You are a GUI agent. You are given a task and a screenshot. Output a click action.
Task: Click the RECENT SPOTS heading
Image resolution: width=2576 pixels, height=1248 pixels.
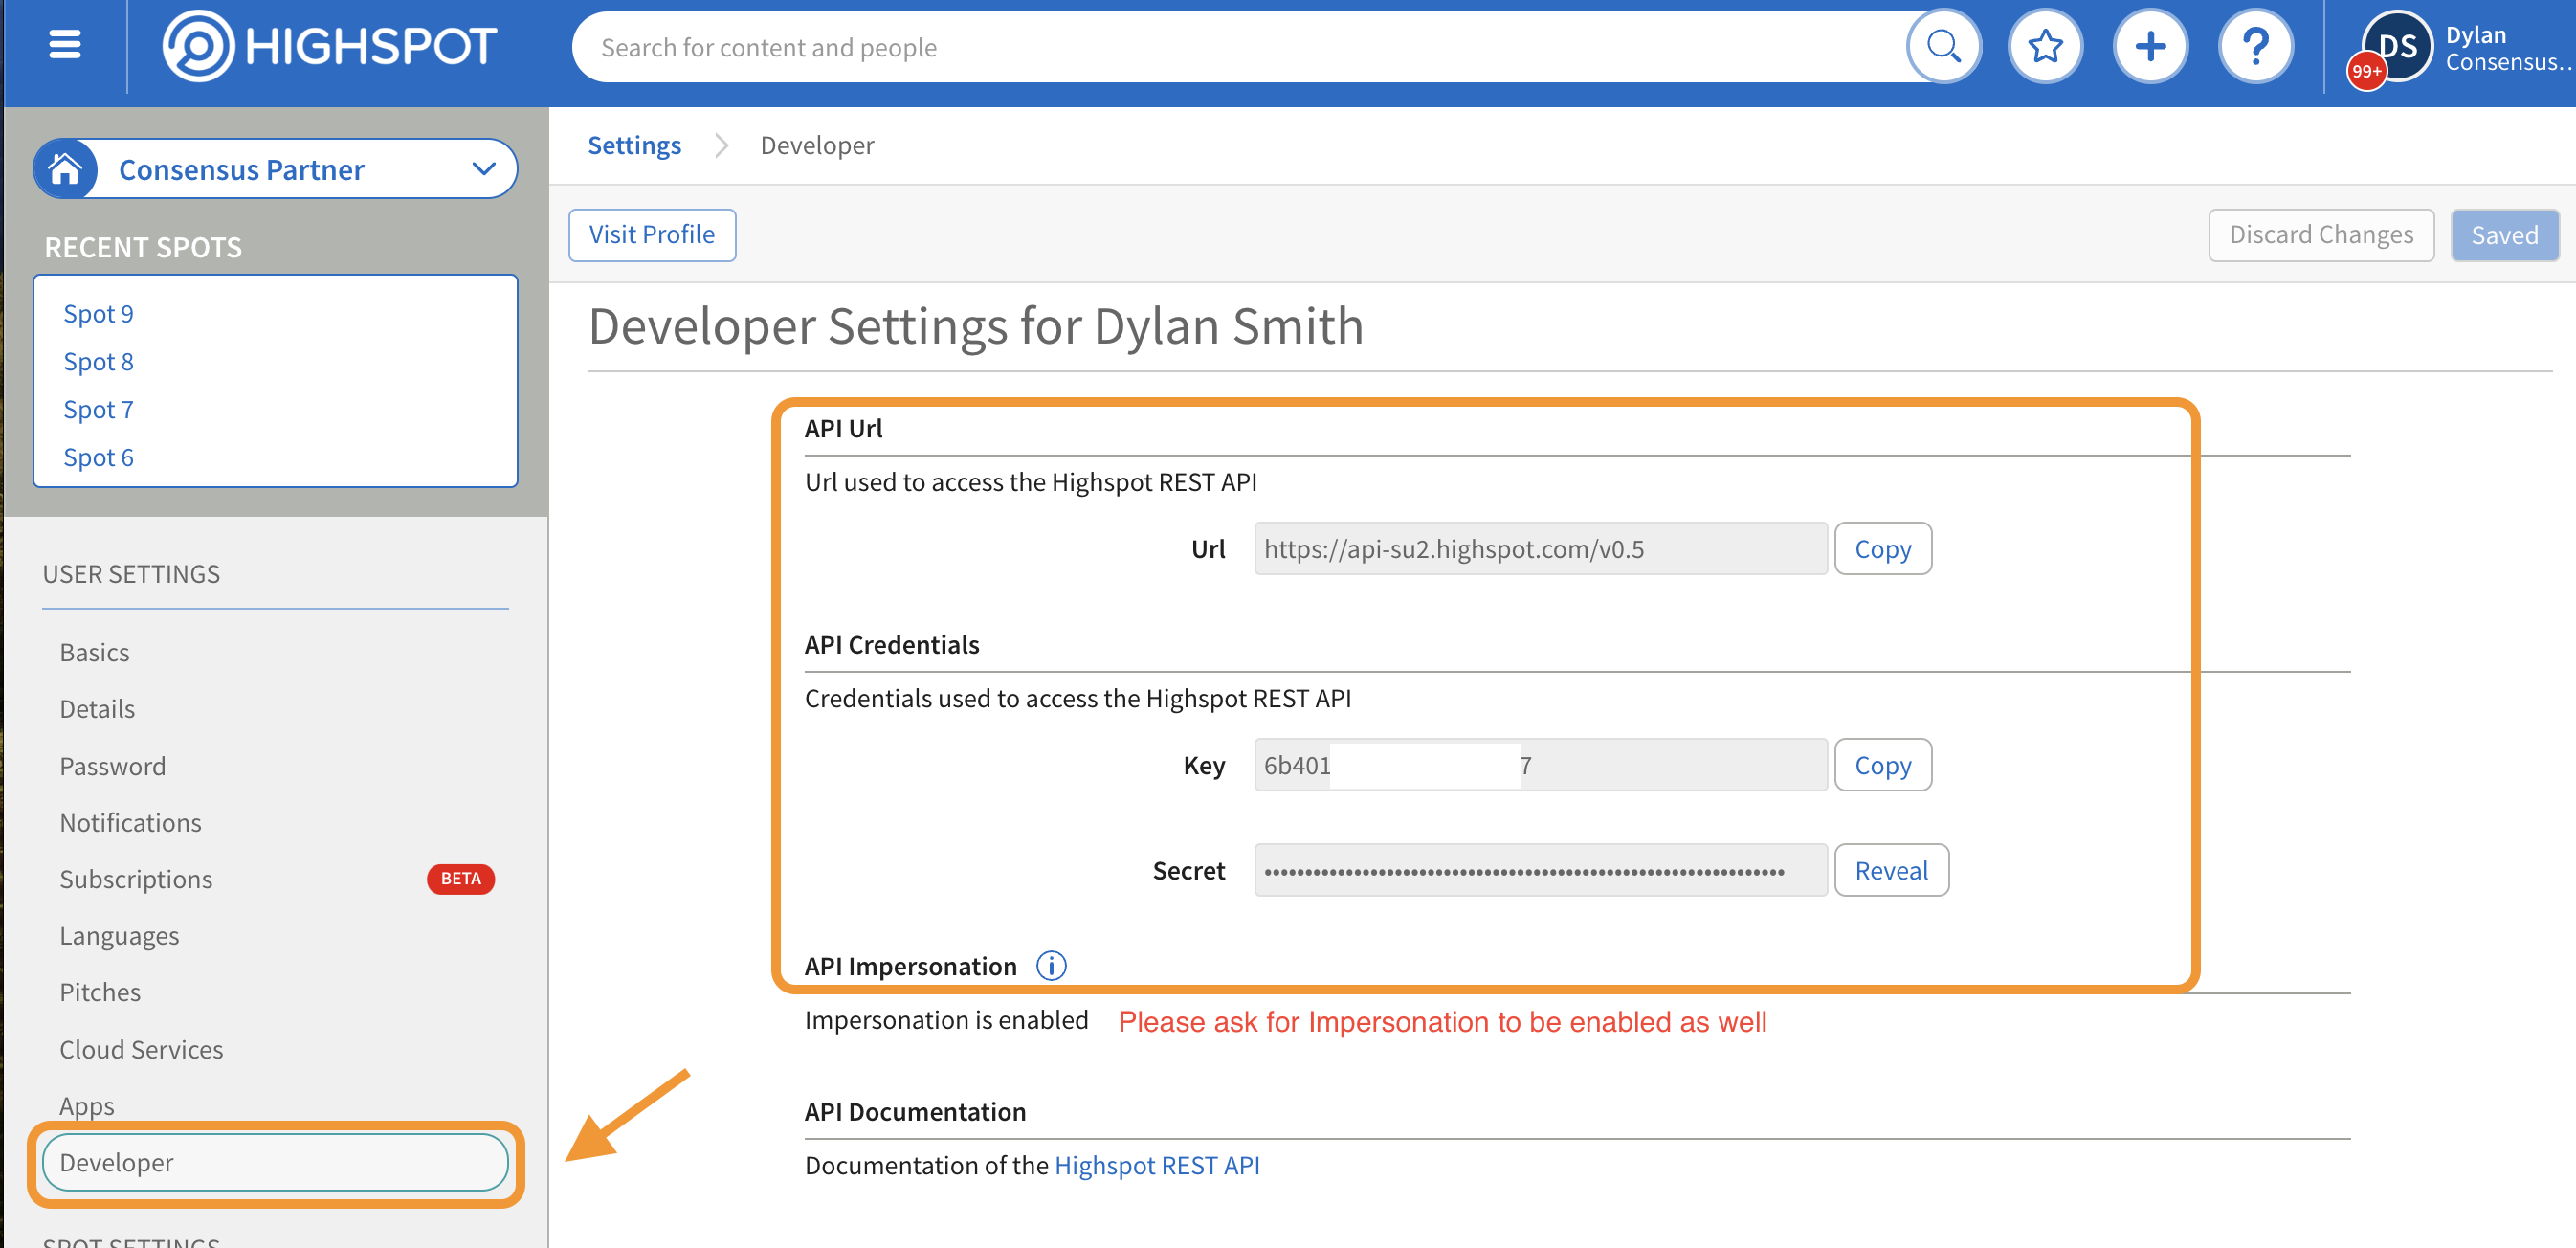pos(143,247)
